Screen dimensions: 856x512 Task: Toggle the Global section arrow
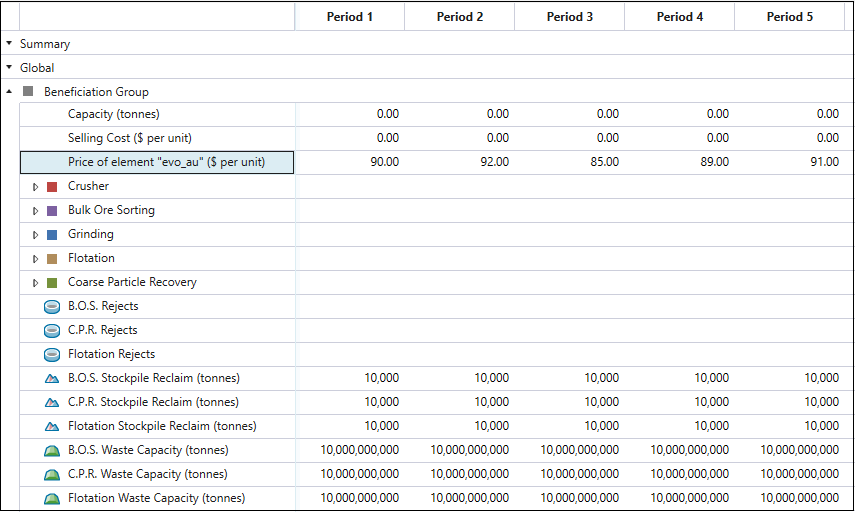pyautogui.click(x=9, y=67)
